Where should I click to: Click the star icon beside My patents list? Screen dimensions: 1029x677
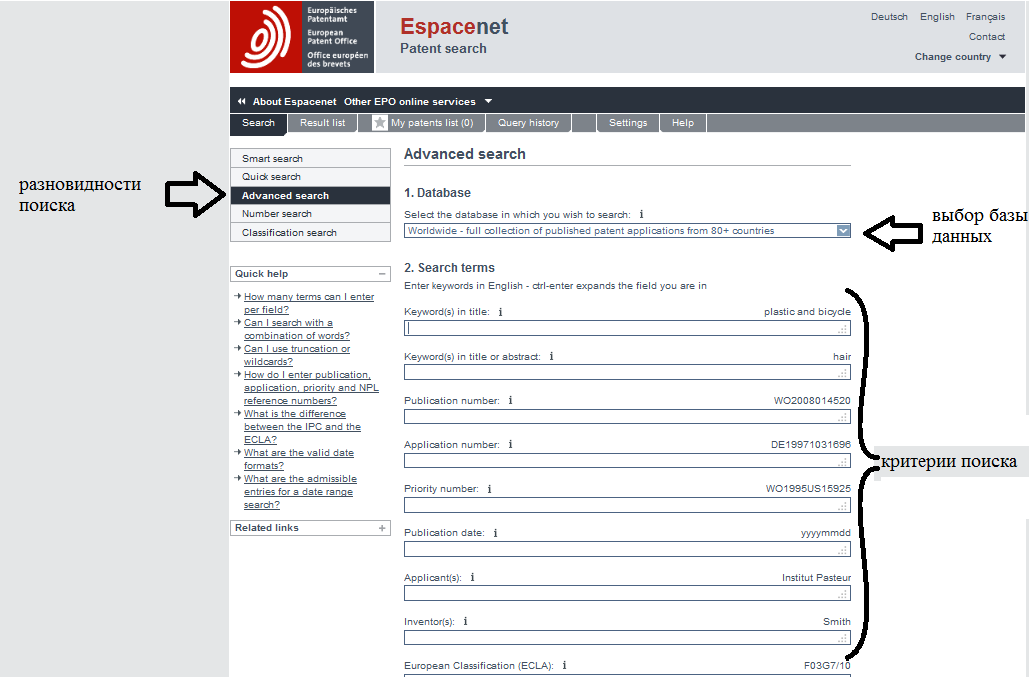click(379, 123)
